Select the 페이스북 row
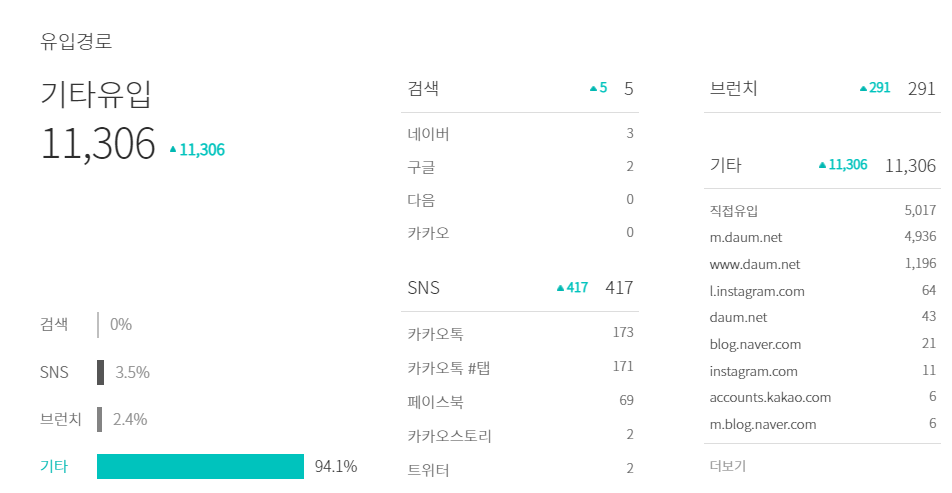The image size is (952, 493). pos(520,401)
